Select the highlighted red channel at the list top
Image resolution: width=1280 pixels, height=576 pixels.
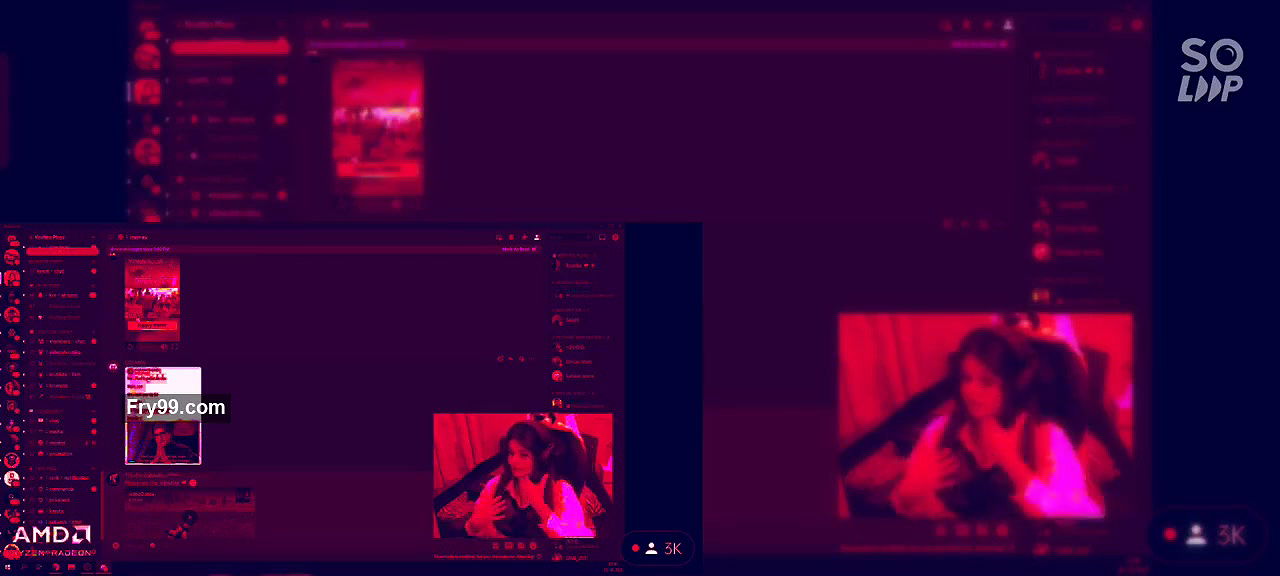click(x=62, y=249)
